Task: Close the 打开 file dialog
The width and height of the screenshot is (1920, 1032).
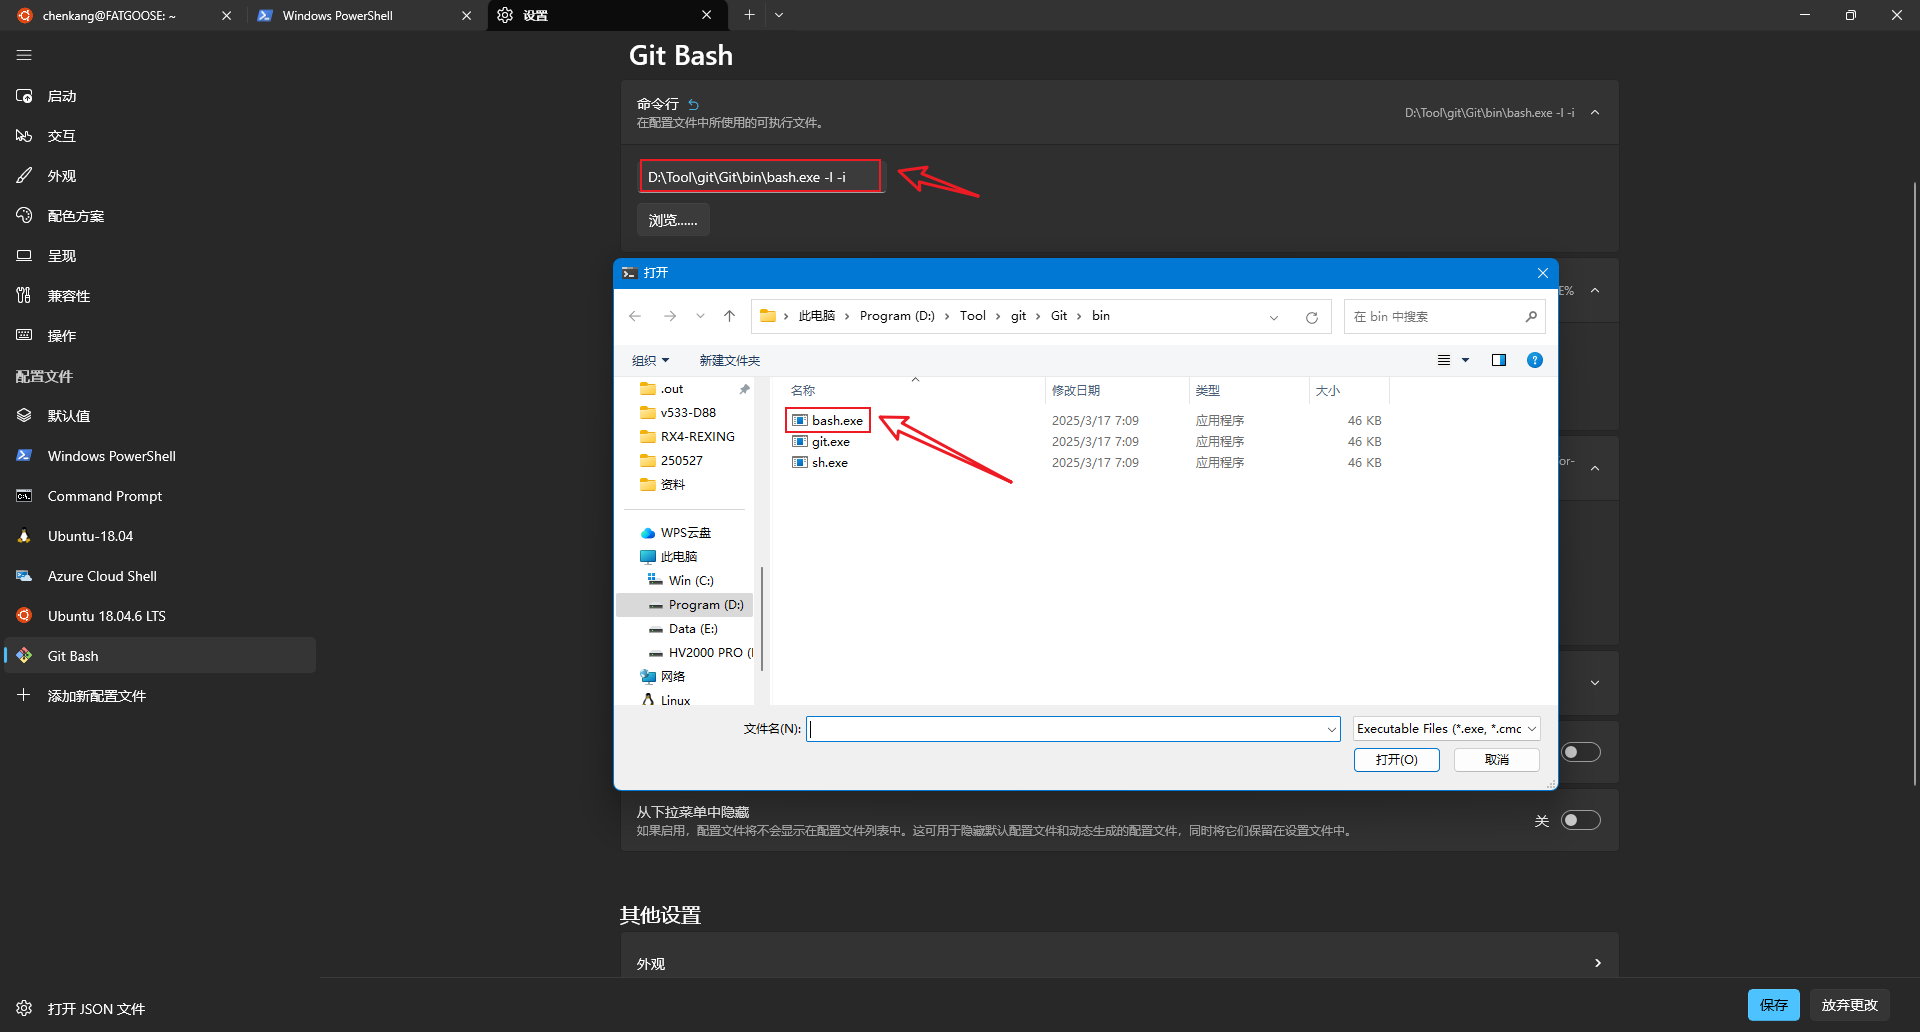Action: pyautogui.click(x=1542, y=273)
